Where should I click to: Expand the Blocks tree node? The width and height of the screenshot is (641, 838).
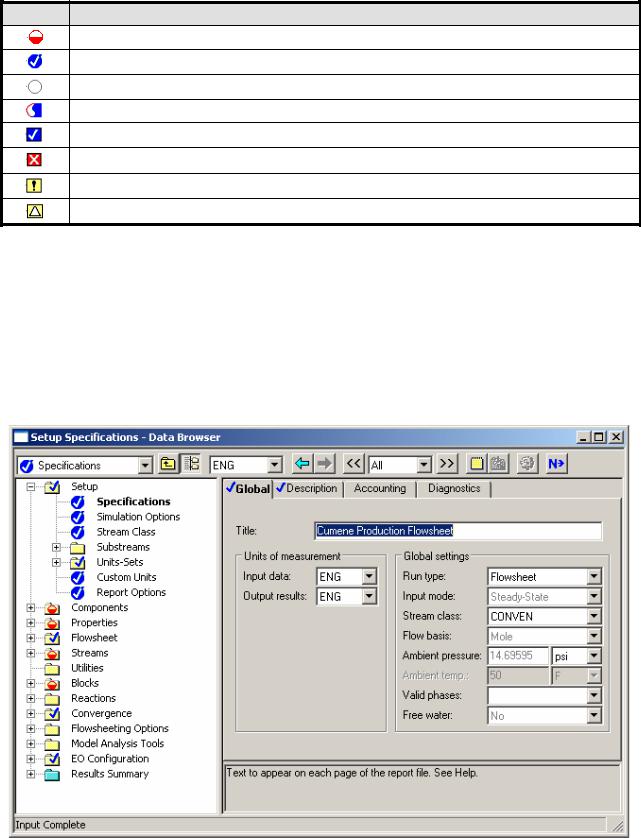point(31,683)
